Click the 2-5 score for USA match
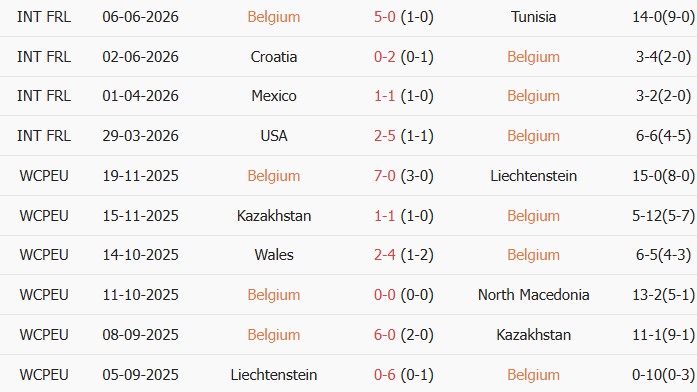 [x=385, y=136]
